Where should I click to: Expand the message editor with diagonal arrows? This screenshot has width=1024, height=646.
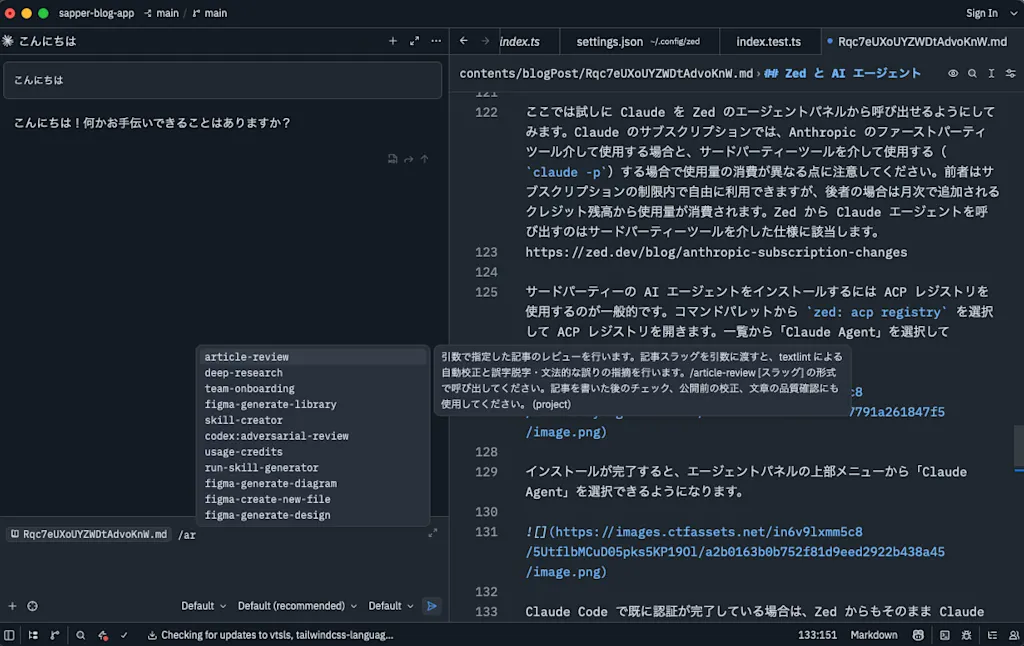432,534
